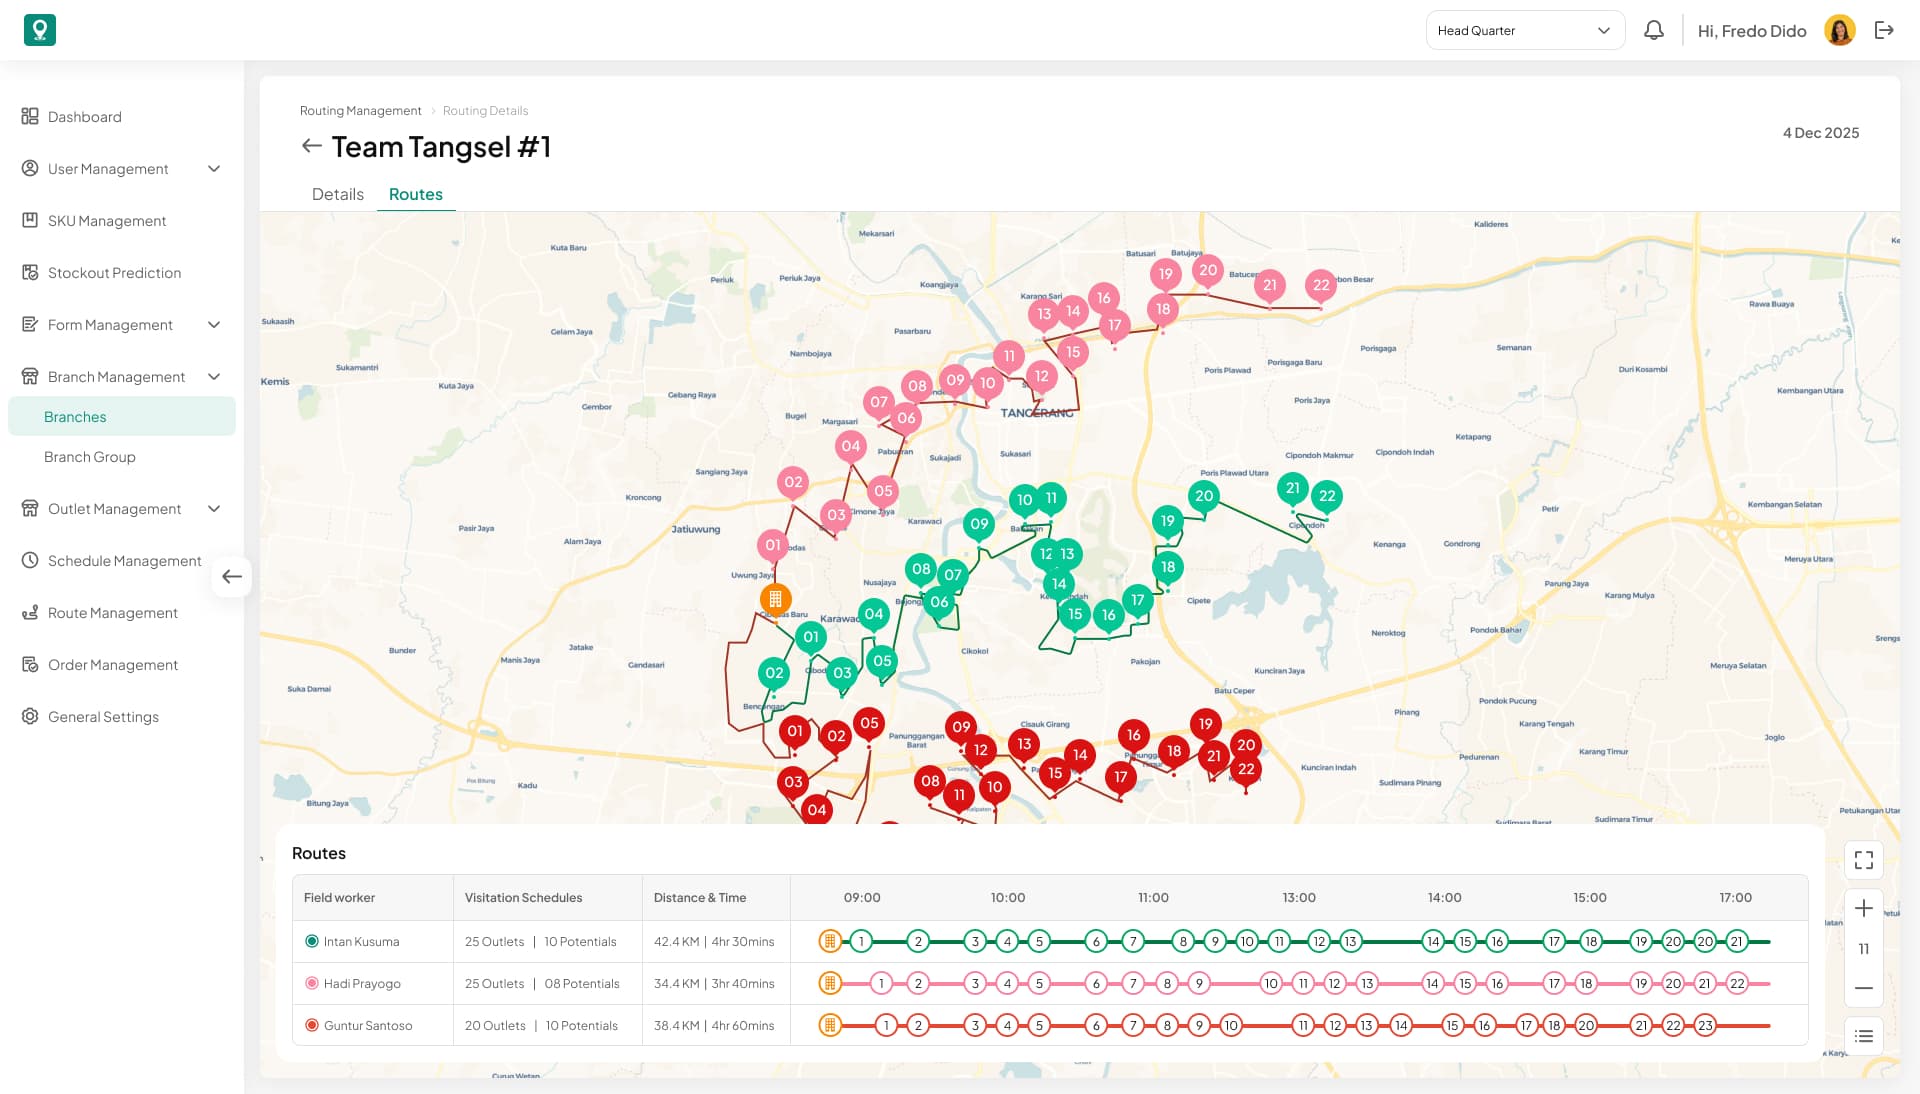Click the logout icon in header
The height and width of the screenshot is (1094, 1920).
coord(1884,30)
